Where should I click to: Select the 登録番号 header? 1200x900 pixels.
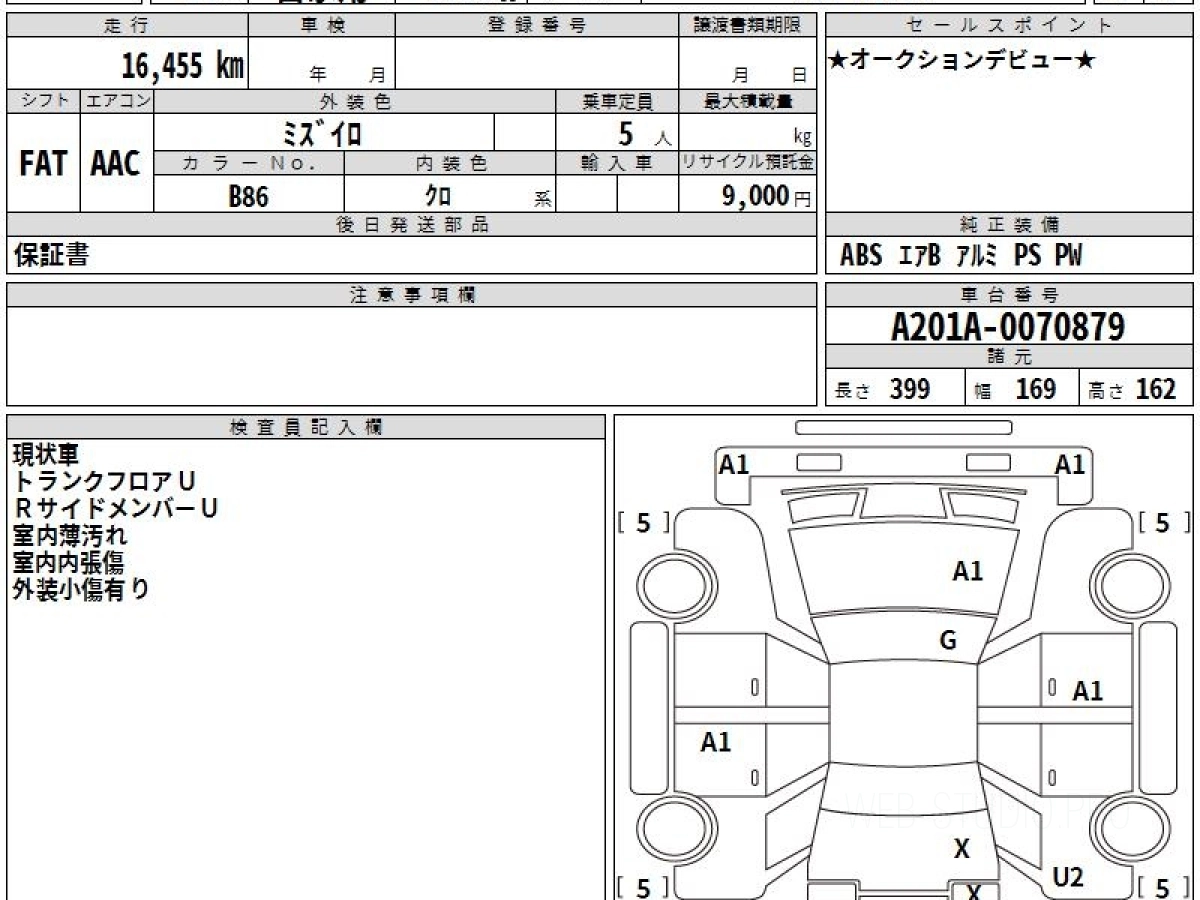537,26
